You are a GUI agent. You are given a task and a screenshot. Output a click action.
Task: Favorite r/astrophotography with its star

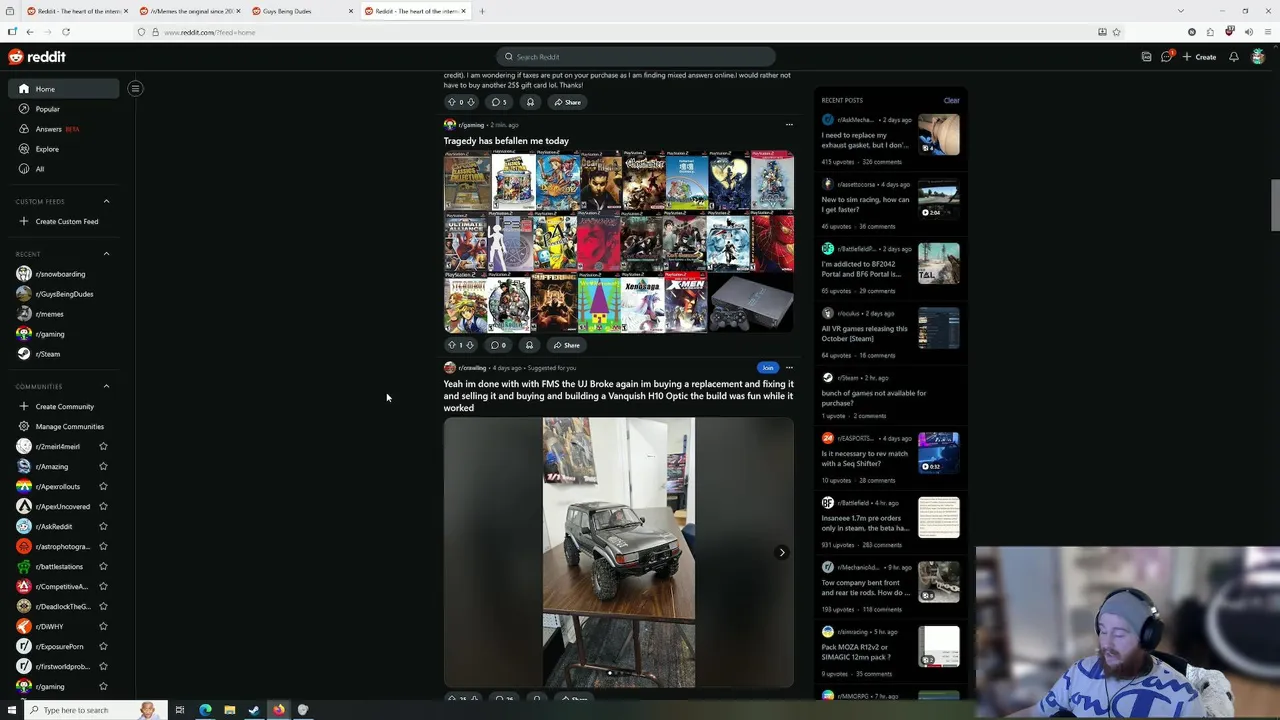pyautogui.click(x=103, y=546)
